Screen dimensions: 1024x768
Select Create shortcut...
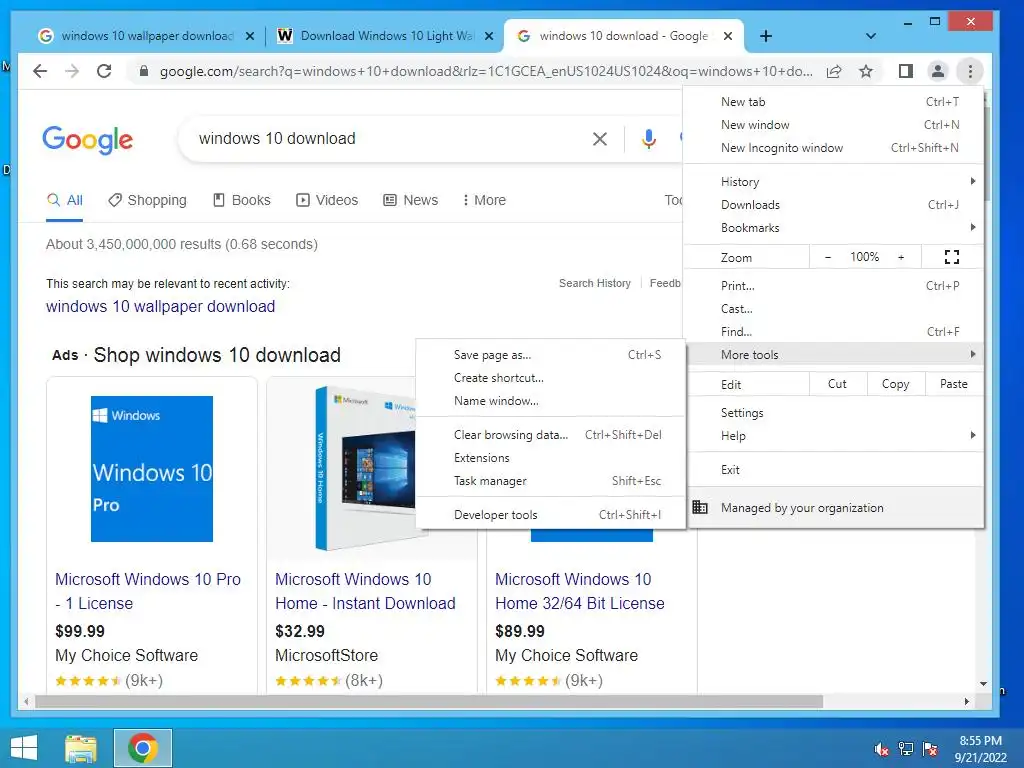551,377
